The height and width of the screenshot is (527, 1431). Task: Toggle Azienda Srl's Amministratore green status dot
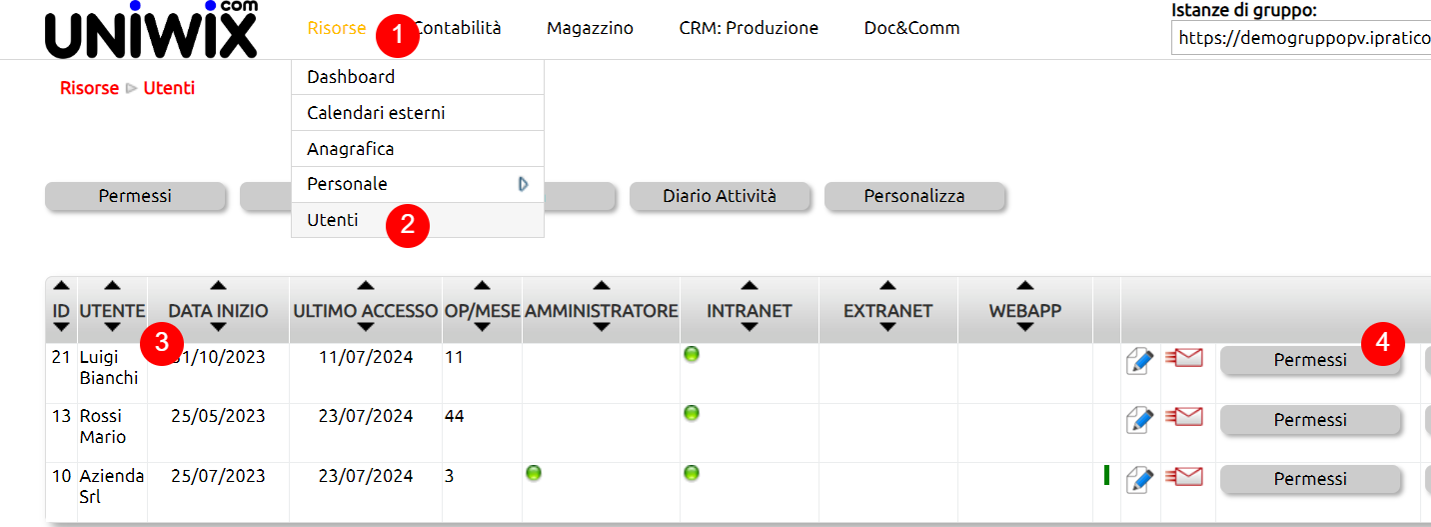pos(533,473)
